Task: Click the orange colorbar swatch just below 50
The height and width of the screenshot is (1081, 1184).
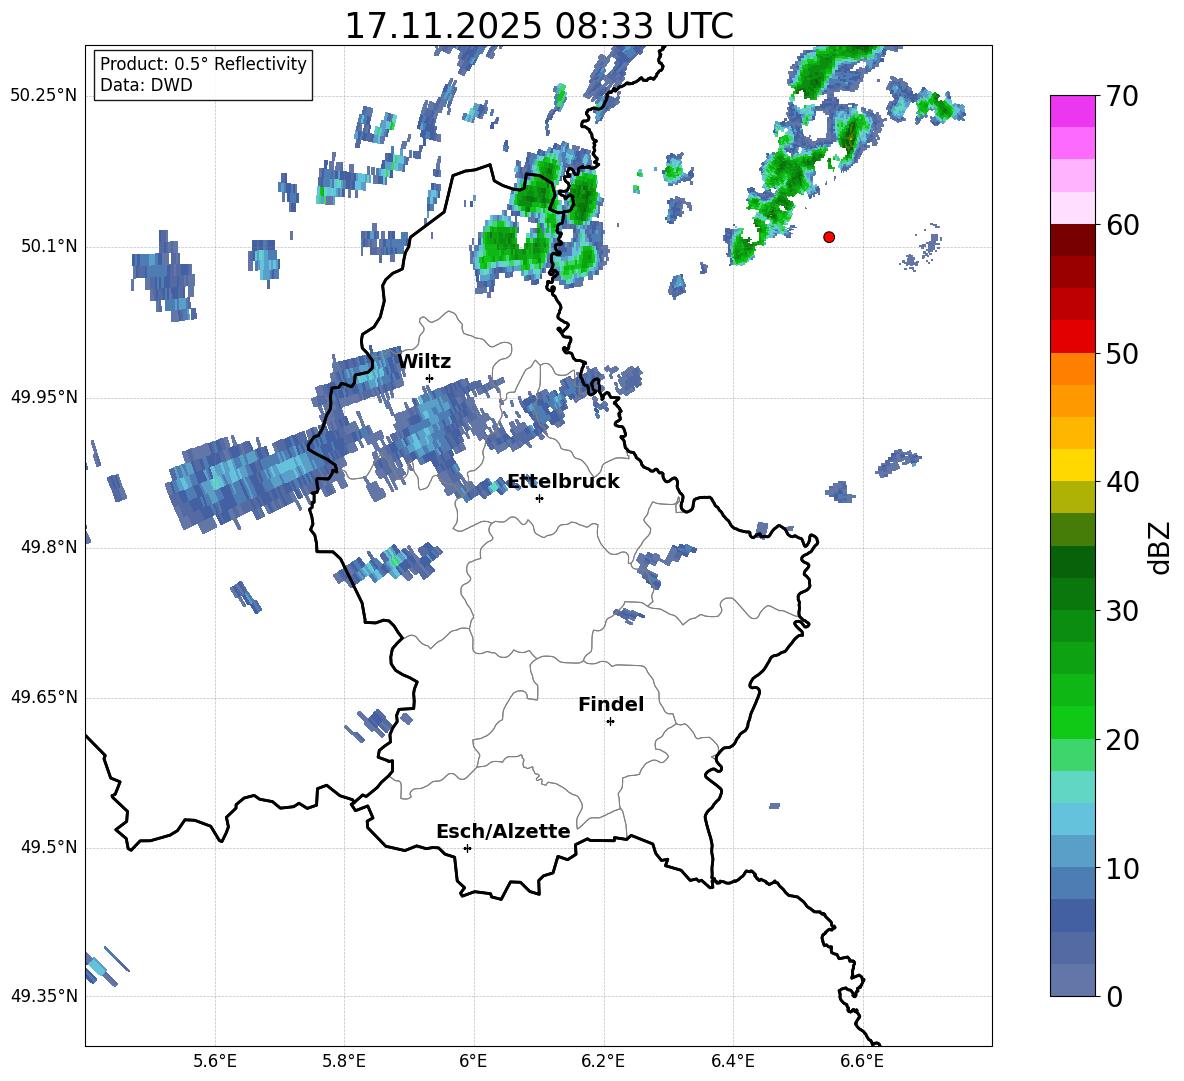Action: click(1072, 369)
